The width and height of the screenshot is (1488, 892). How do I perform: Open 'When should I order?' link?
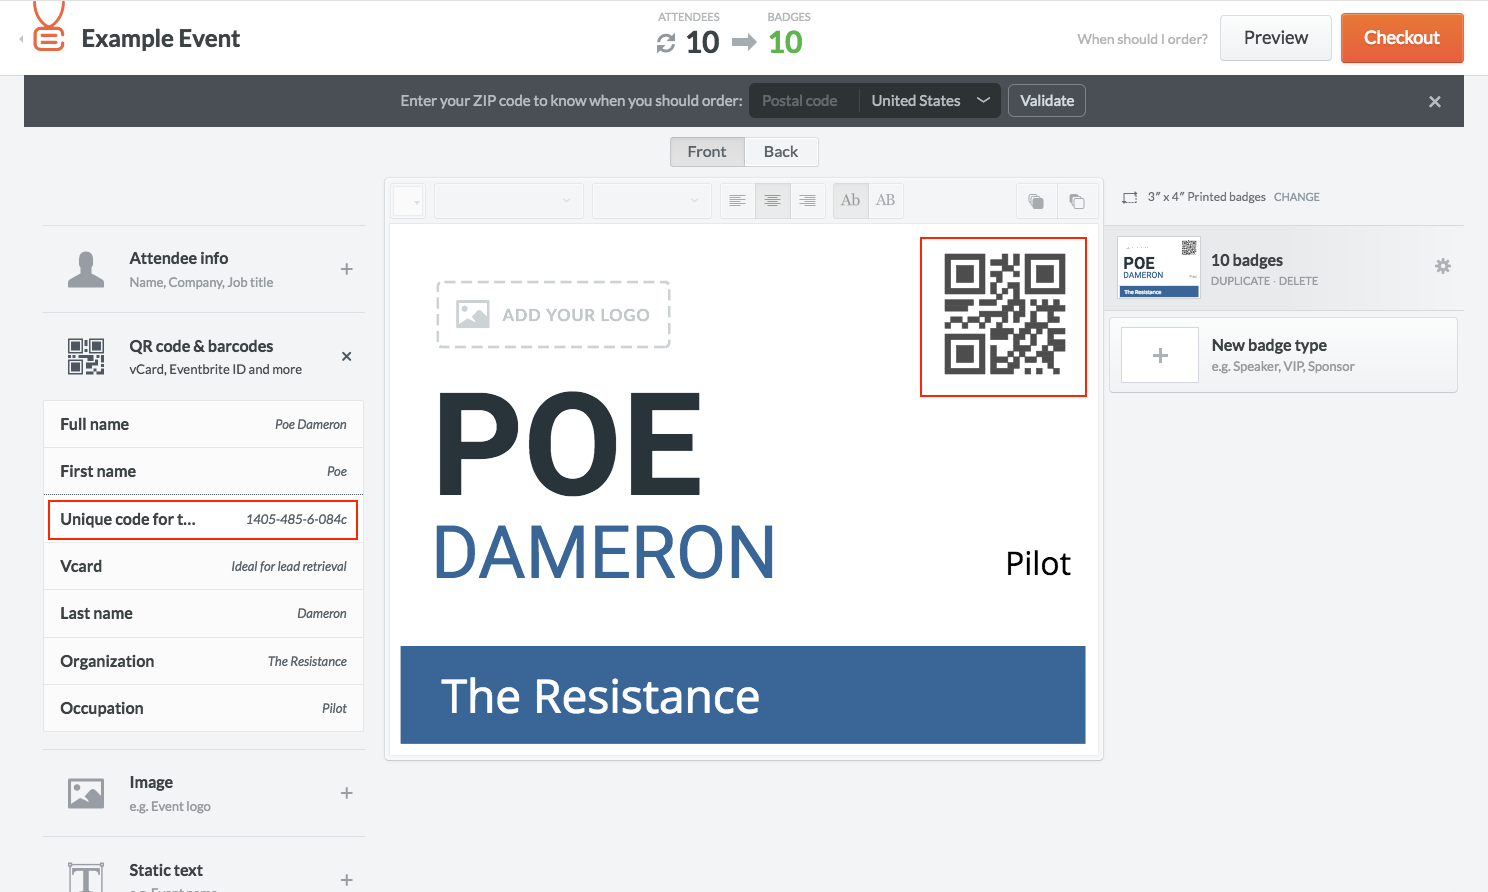click(x=1142, y=39)
